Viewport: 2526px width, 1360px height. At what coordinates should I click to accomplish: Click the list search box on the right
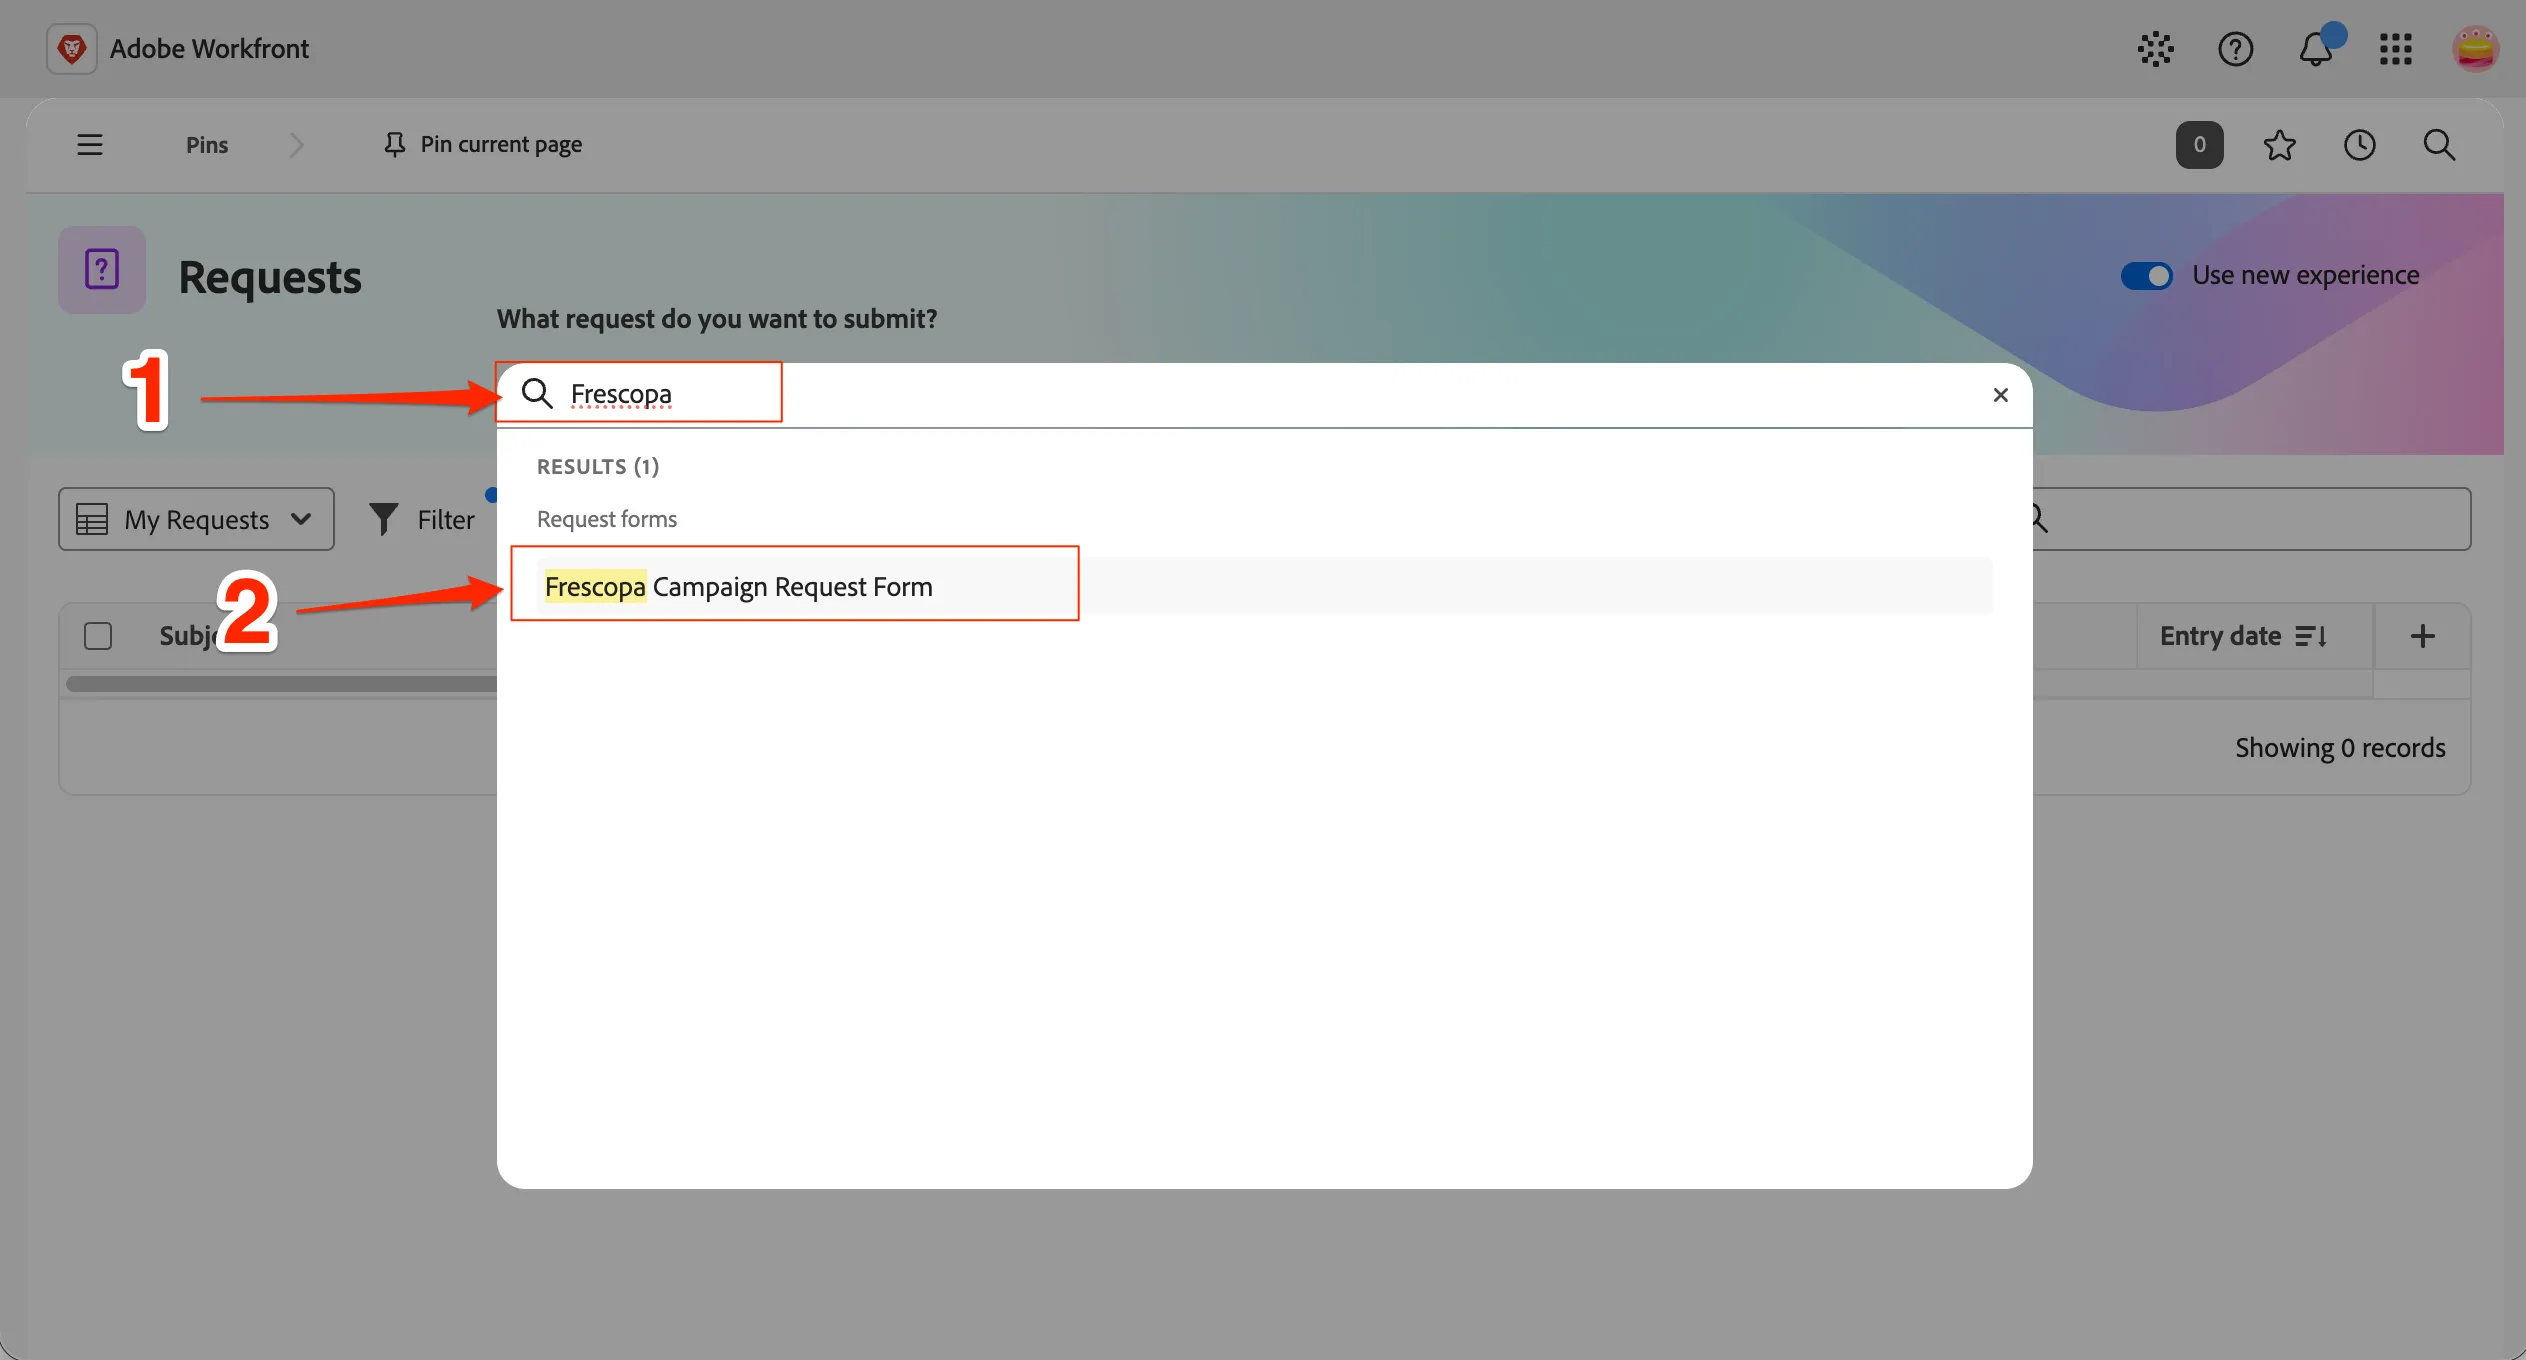tap(2250, 519)
